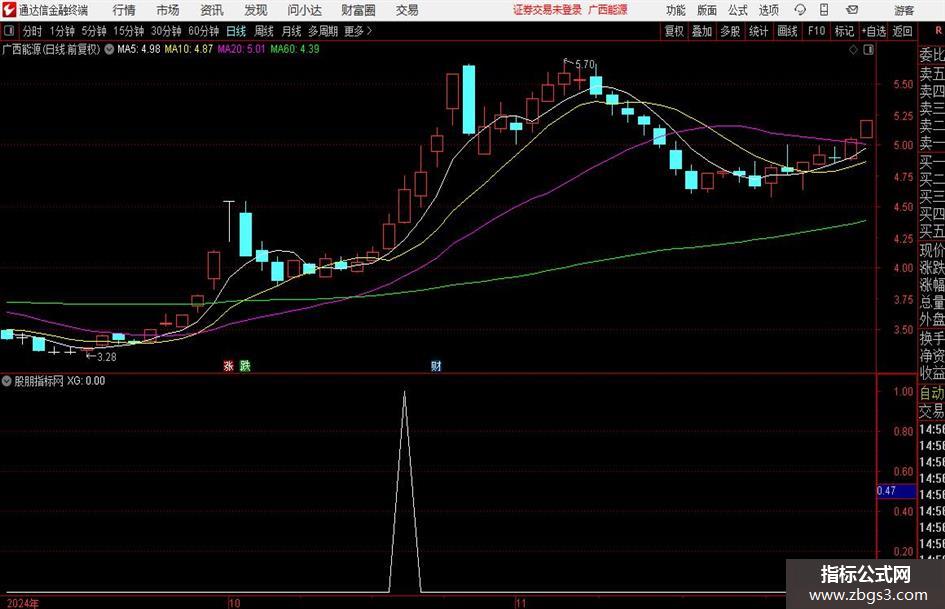Open the 发现 menu

(x=256, y=10)
